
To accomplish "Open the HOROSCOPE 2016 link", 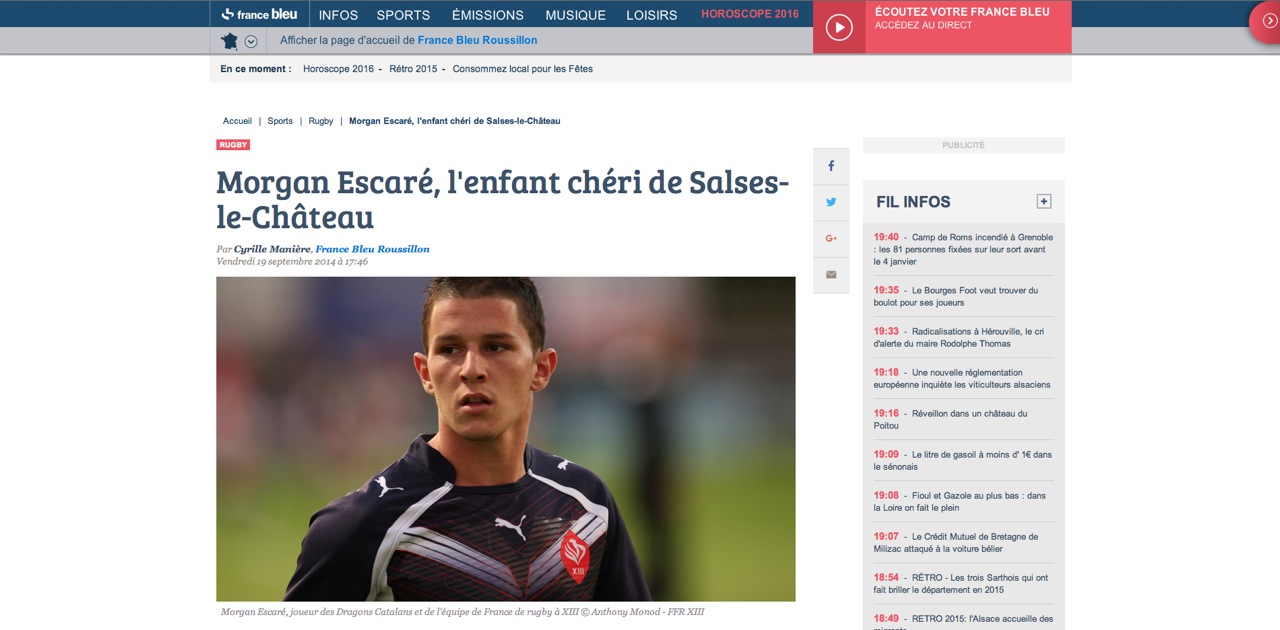I will [x=750, y=14].
